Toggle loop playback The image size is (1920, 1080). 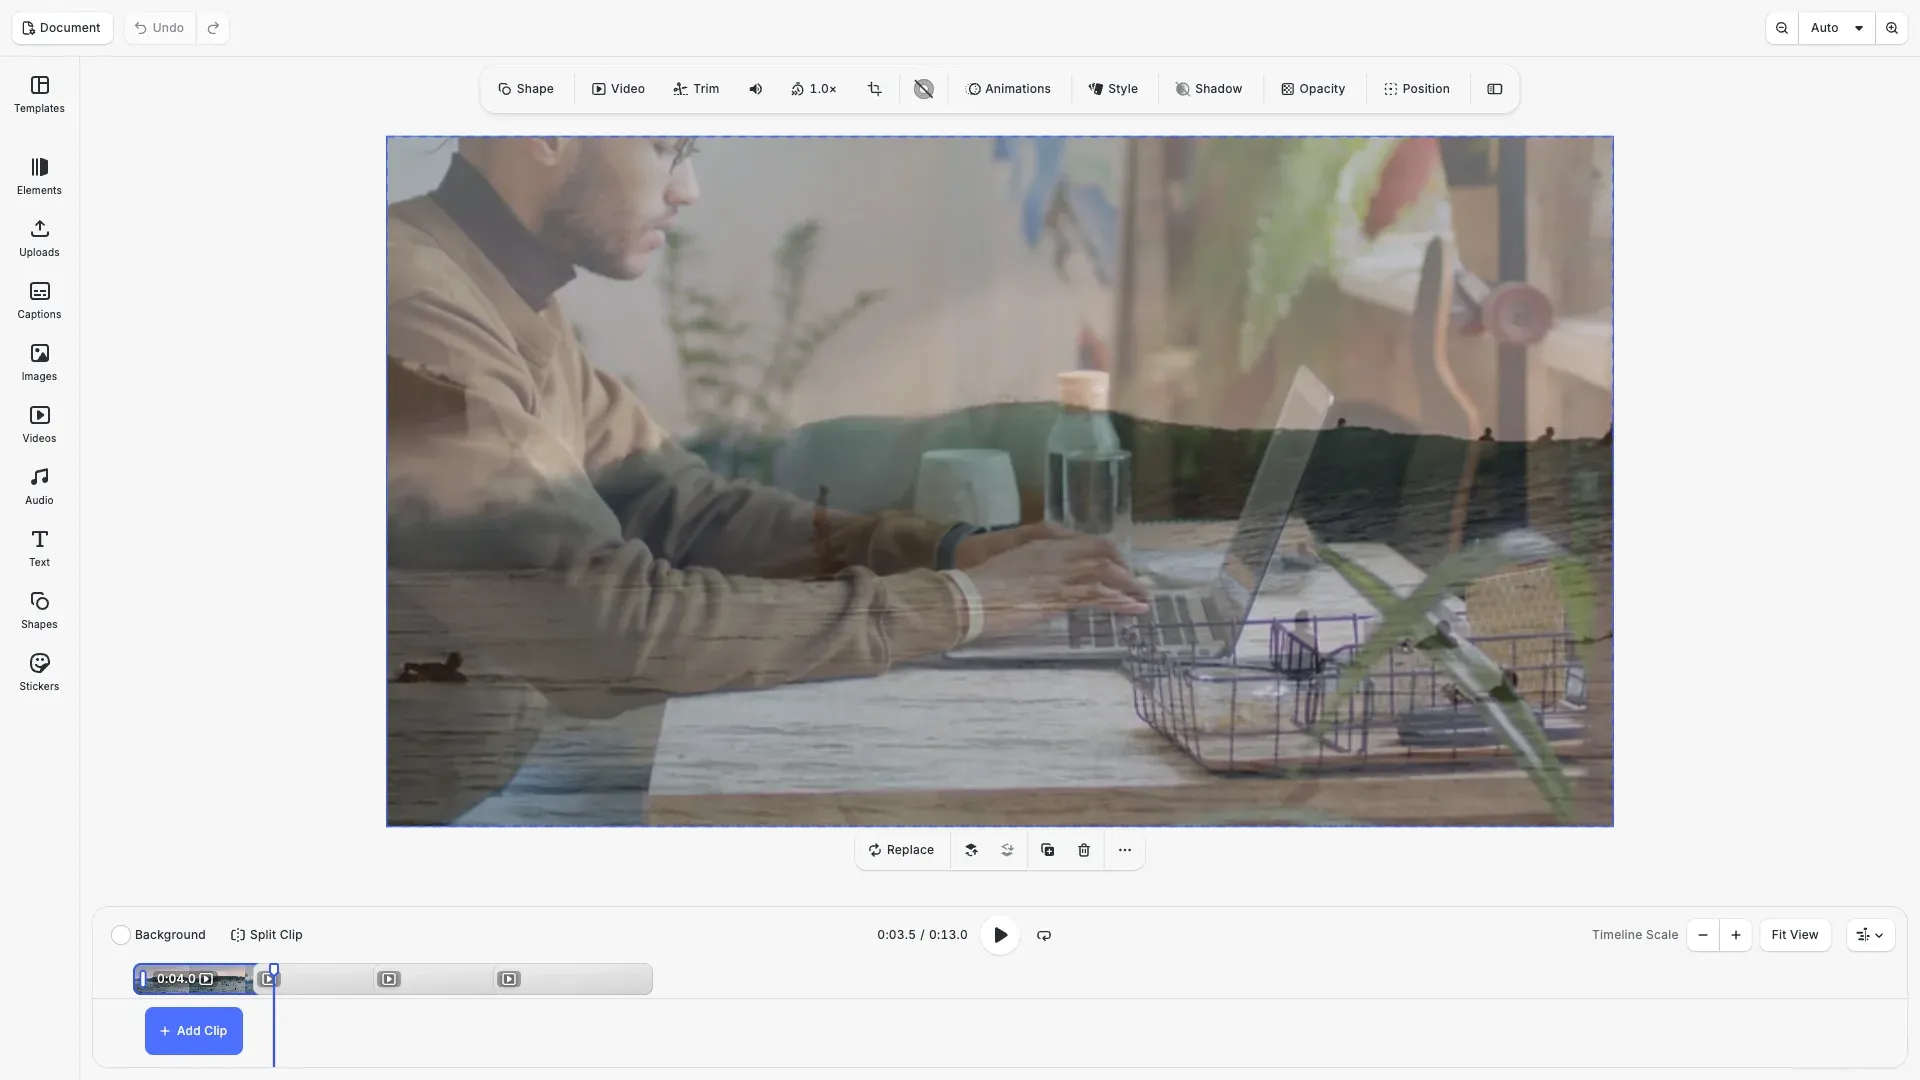1044,935
